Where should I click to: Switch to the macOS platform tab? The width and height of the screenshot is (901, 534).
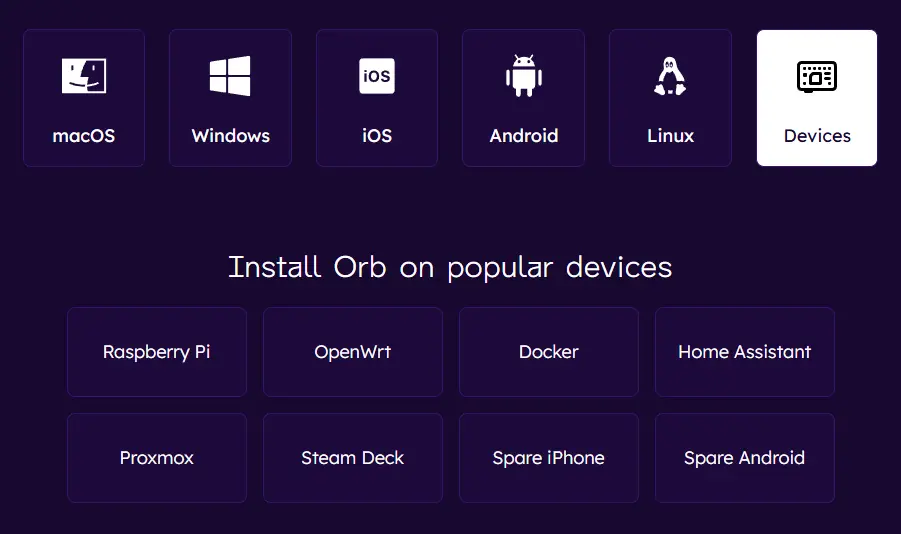84,98
